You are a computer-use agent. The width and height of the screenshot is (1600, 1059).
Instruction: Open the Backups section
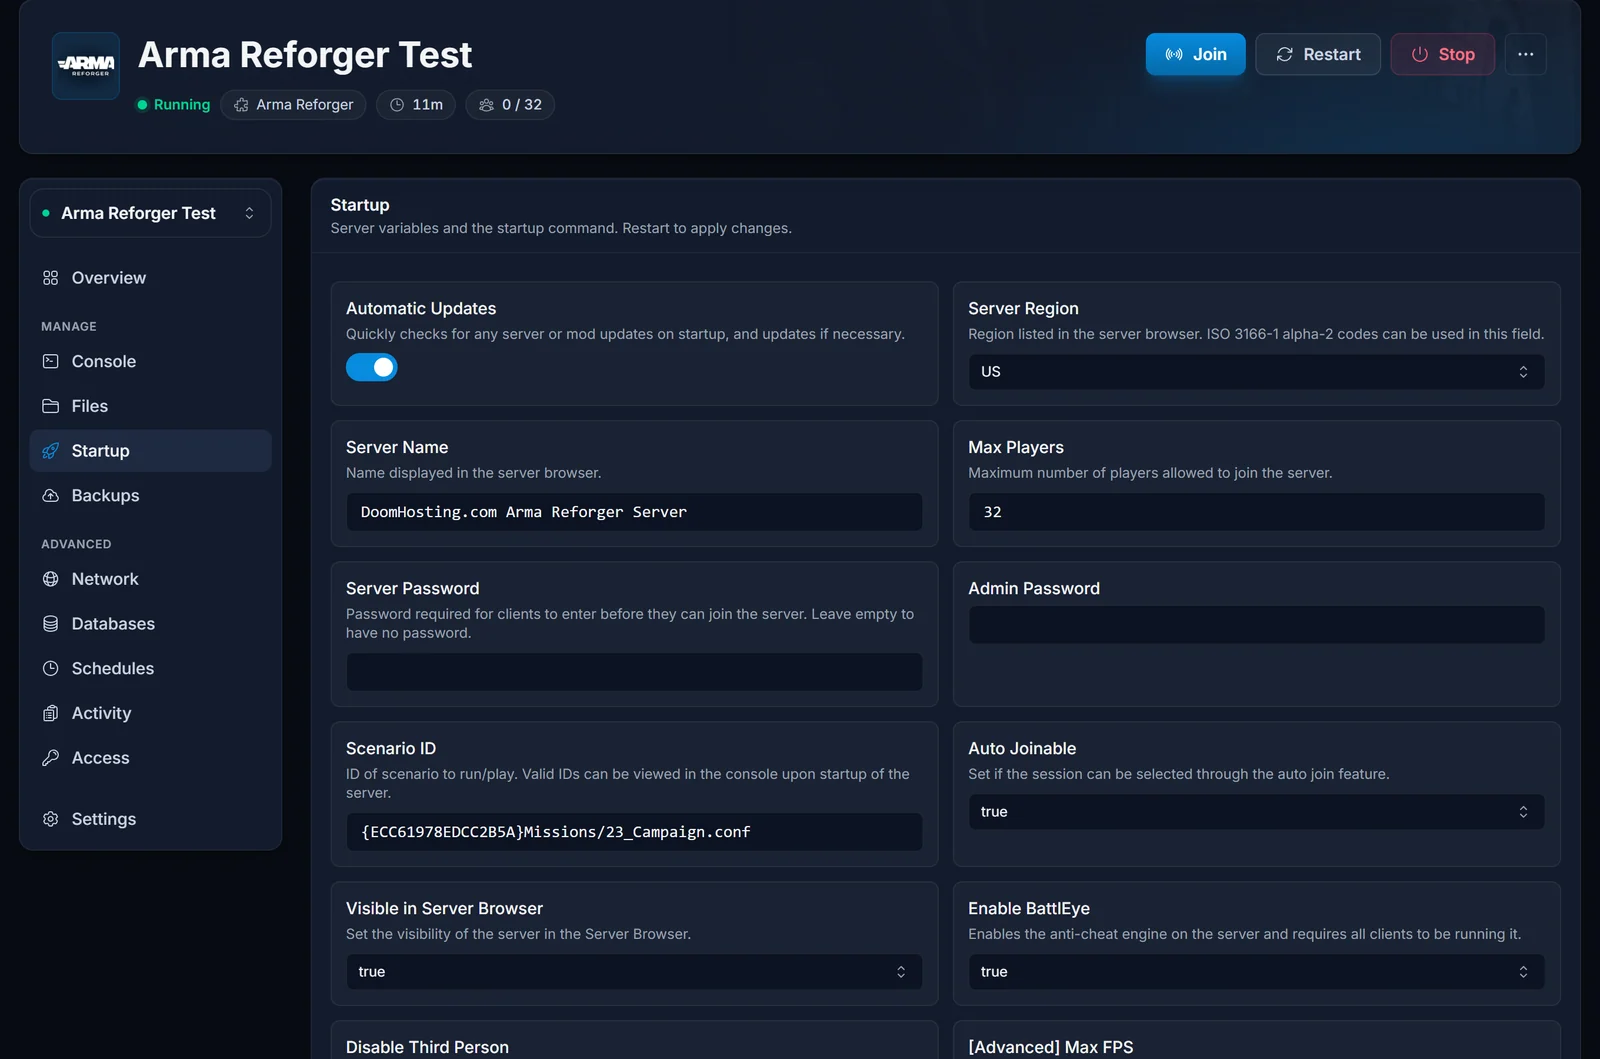click(150, 496)
